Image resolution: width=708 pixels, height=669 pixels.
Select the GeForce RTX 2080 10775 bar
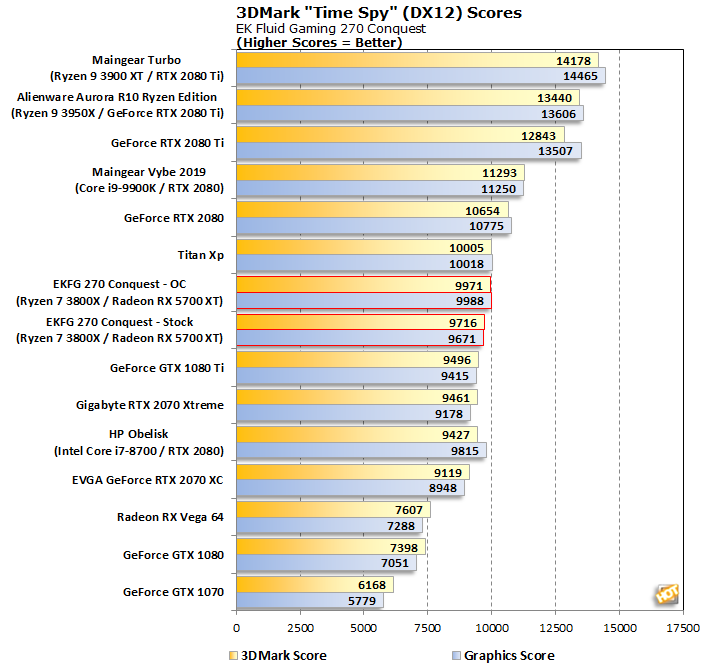373,226
